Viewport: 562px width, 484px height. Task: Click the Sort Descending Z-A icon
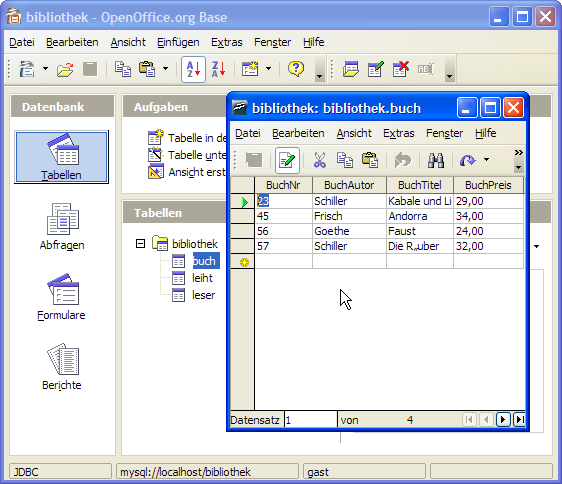click(x=218, y=69)
